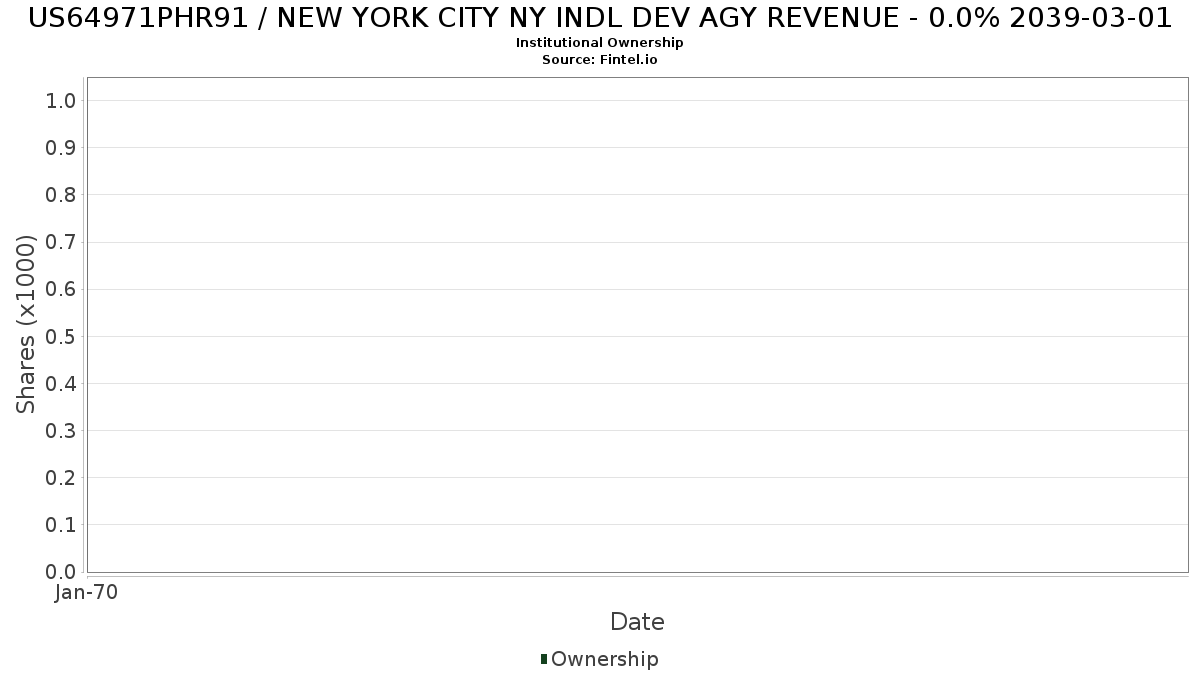Click the 0.3 y-axis tick label
1200x675 pixels.
pyautogui.click(x=61, y=430)
